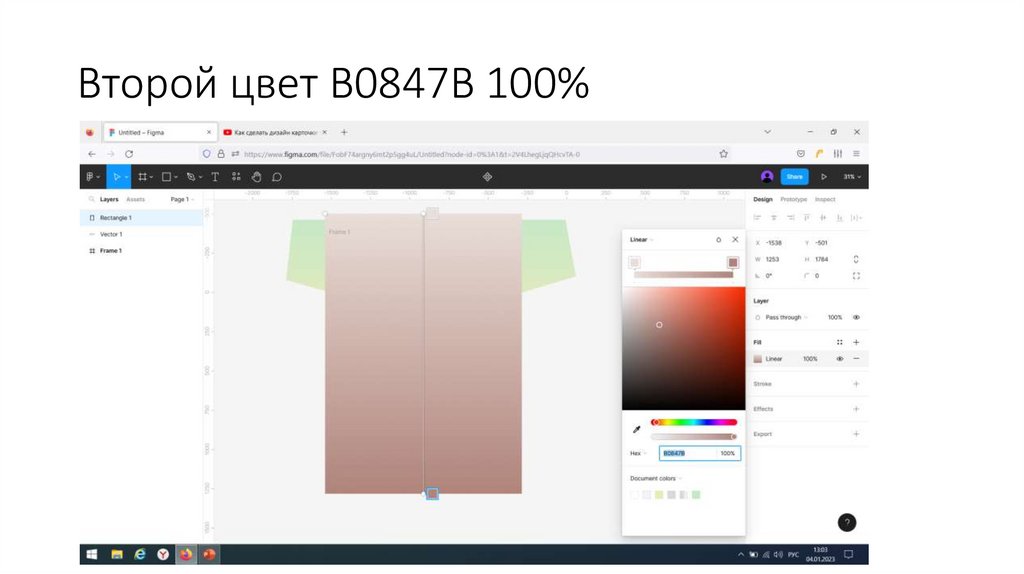Open the Layers tab
Viewport: 1024px width, 574px height.
coord(109,199)
